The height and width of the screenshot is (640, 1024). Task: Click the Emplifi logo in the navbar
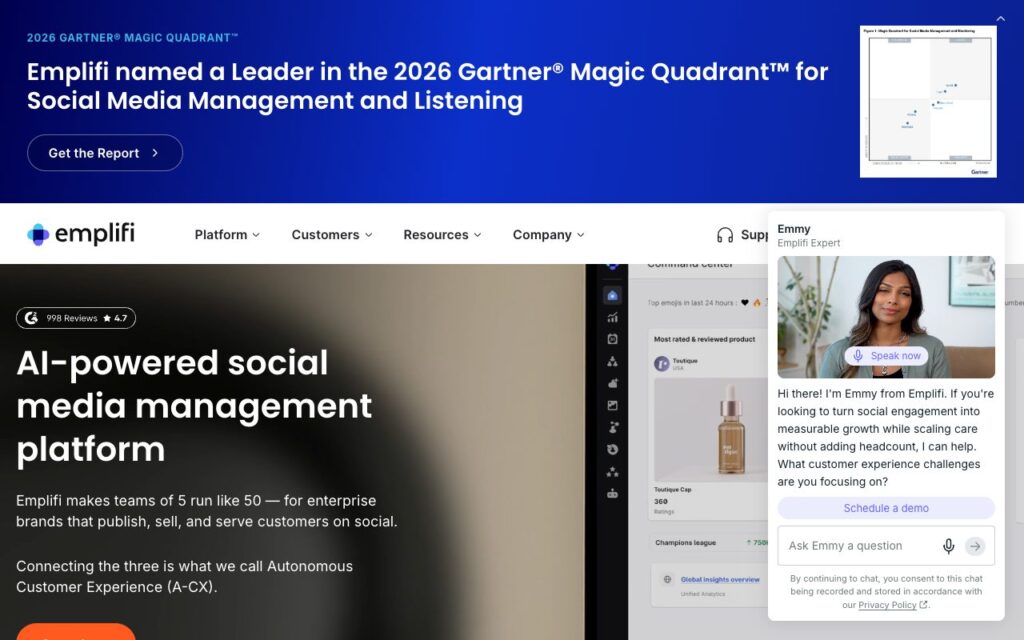click(81, 234)
